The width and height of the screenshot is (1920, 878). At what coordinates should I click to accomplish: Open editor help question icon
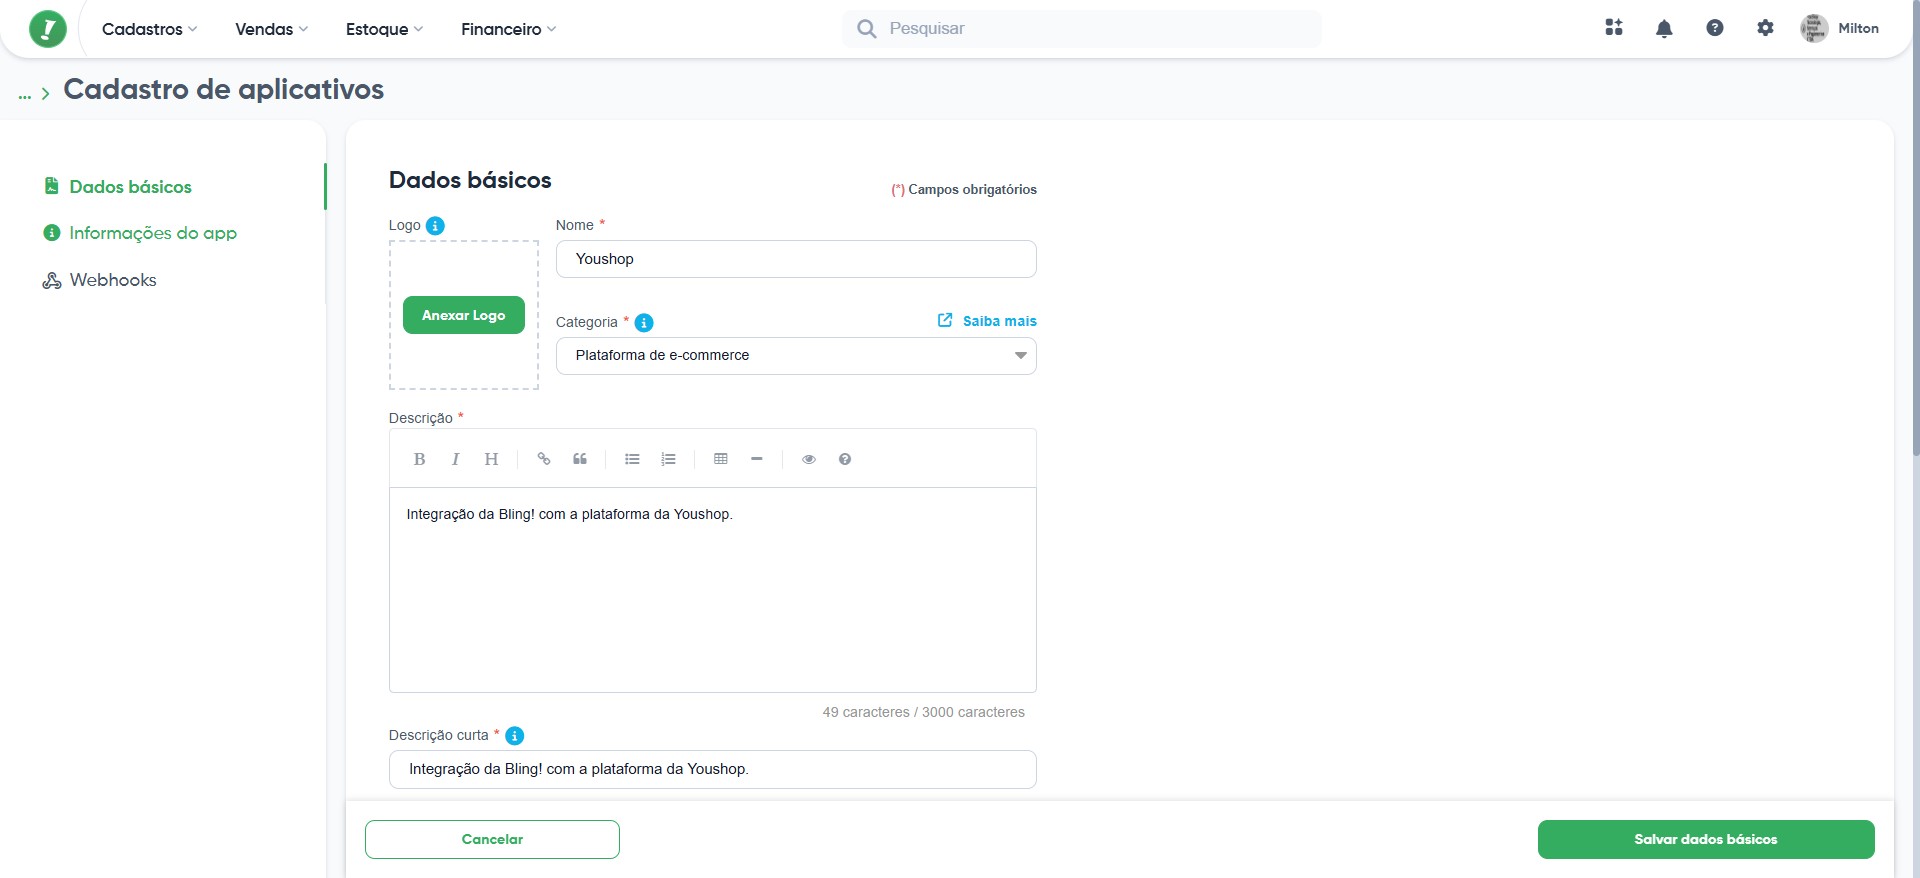pyautogui.click(x=845, y=459)
